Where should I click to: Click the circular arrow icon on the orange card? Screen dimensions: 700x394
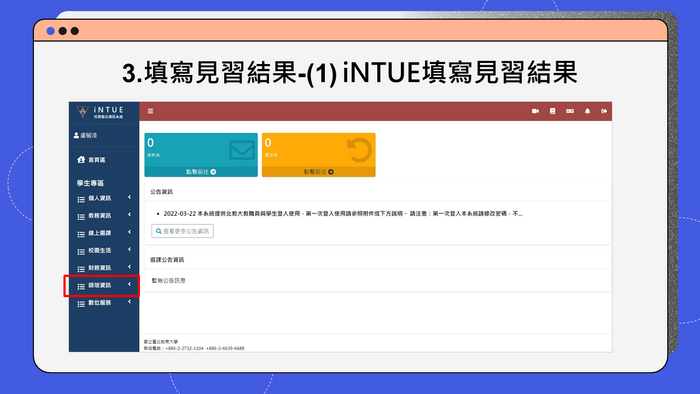pyautogui.click(x=359, y=150)
